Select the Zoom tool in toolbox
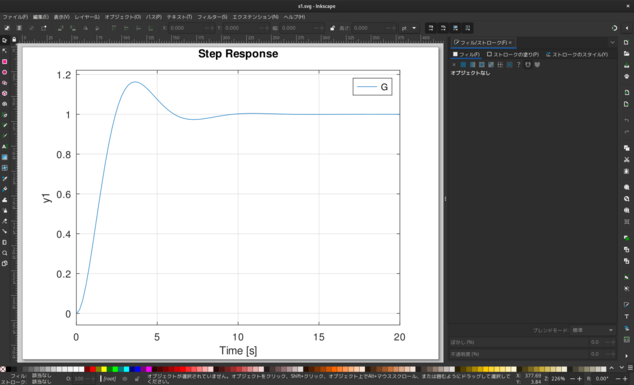The width and height of the screenshot is (634, 385). (4, 253)
